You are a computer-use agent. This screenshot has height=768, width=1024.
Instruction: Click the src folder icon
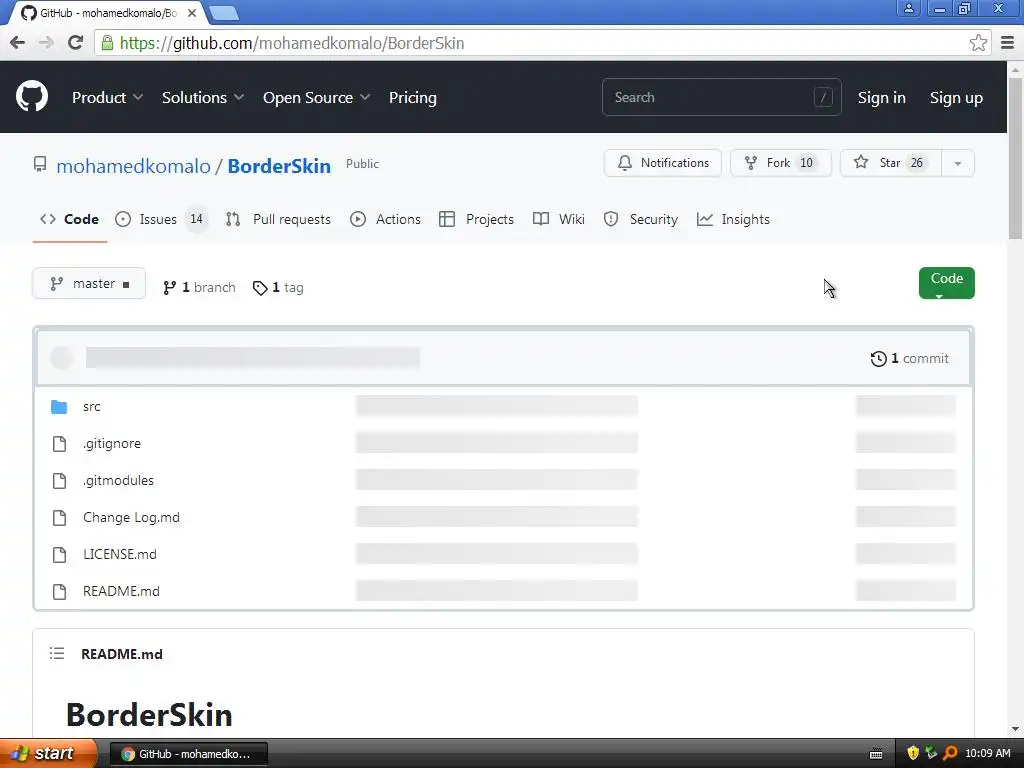point(59,407)
